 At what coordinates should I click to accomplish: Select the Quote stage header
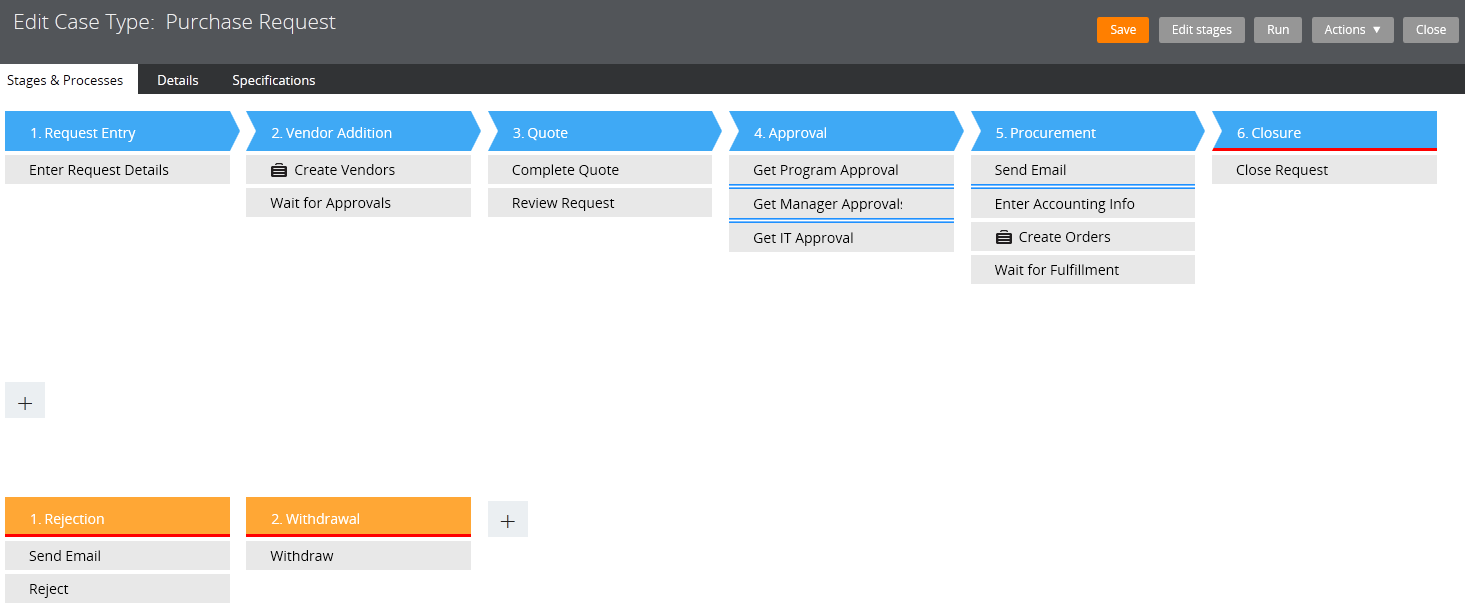[x=605, y=132]
